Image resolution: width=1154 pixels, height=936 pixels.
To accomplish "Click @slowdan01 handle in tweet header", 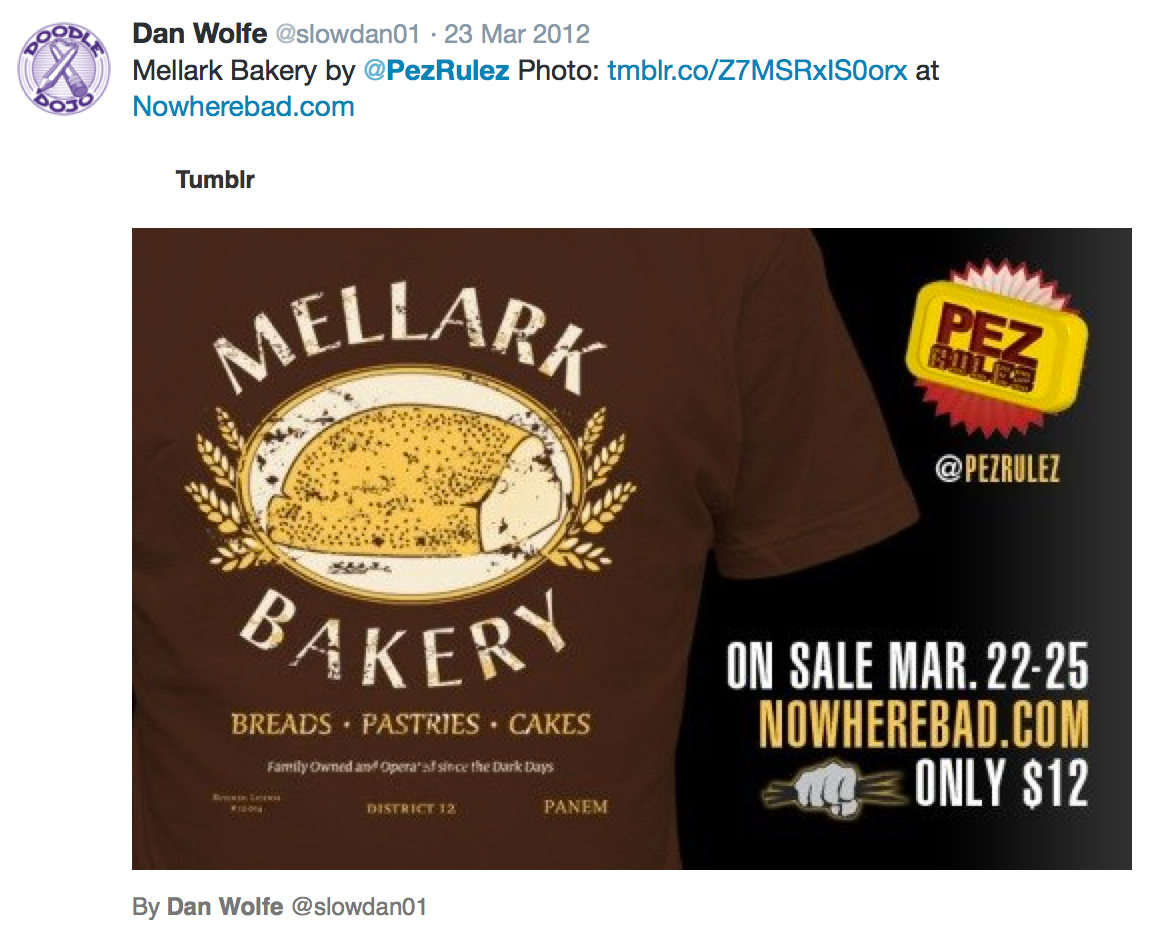I will pyautogui.click(x=347, y=35).
